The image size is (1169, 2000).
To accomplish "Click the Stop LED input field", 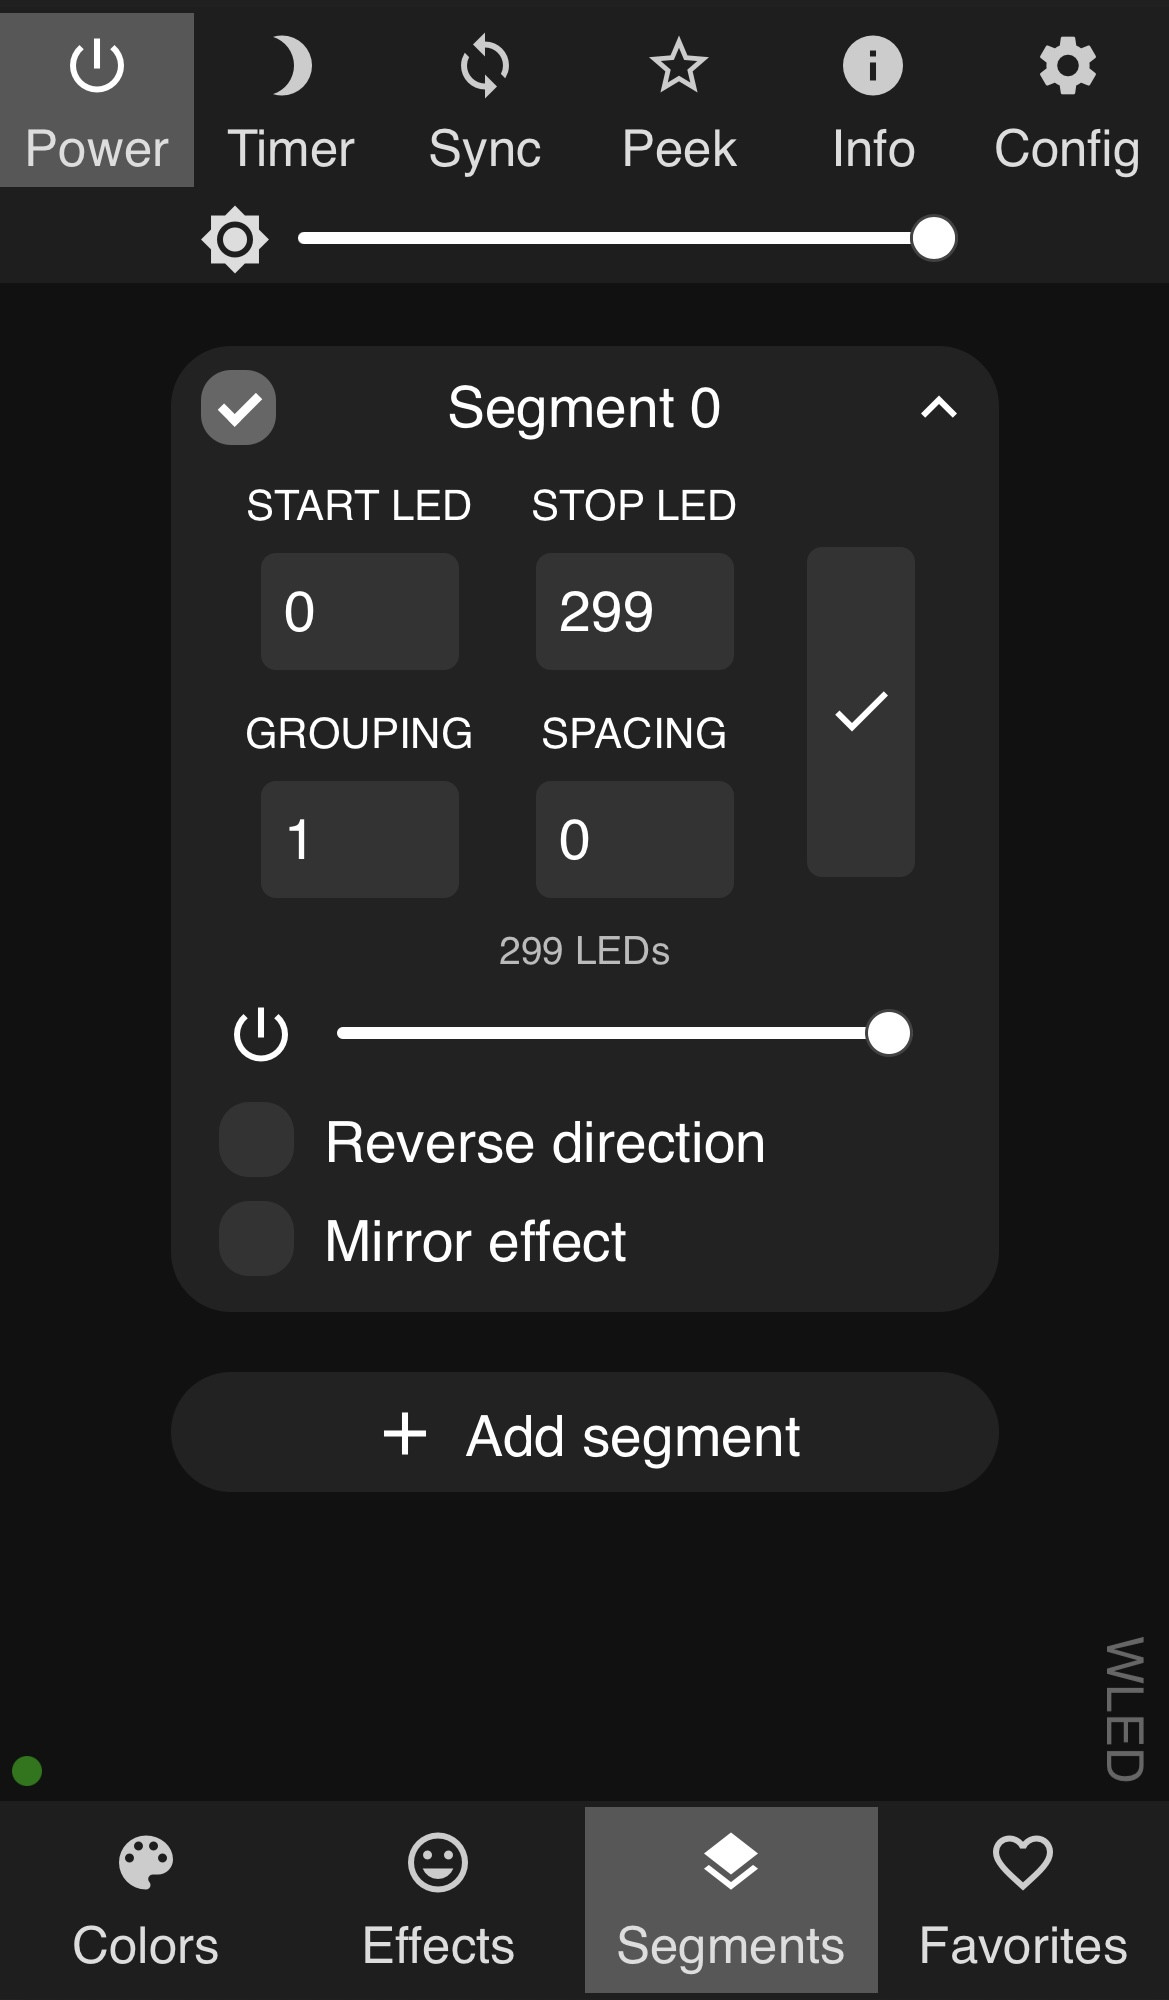I will 635,612.
